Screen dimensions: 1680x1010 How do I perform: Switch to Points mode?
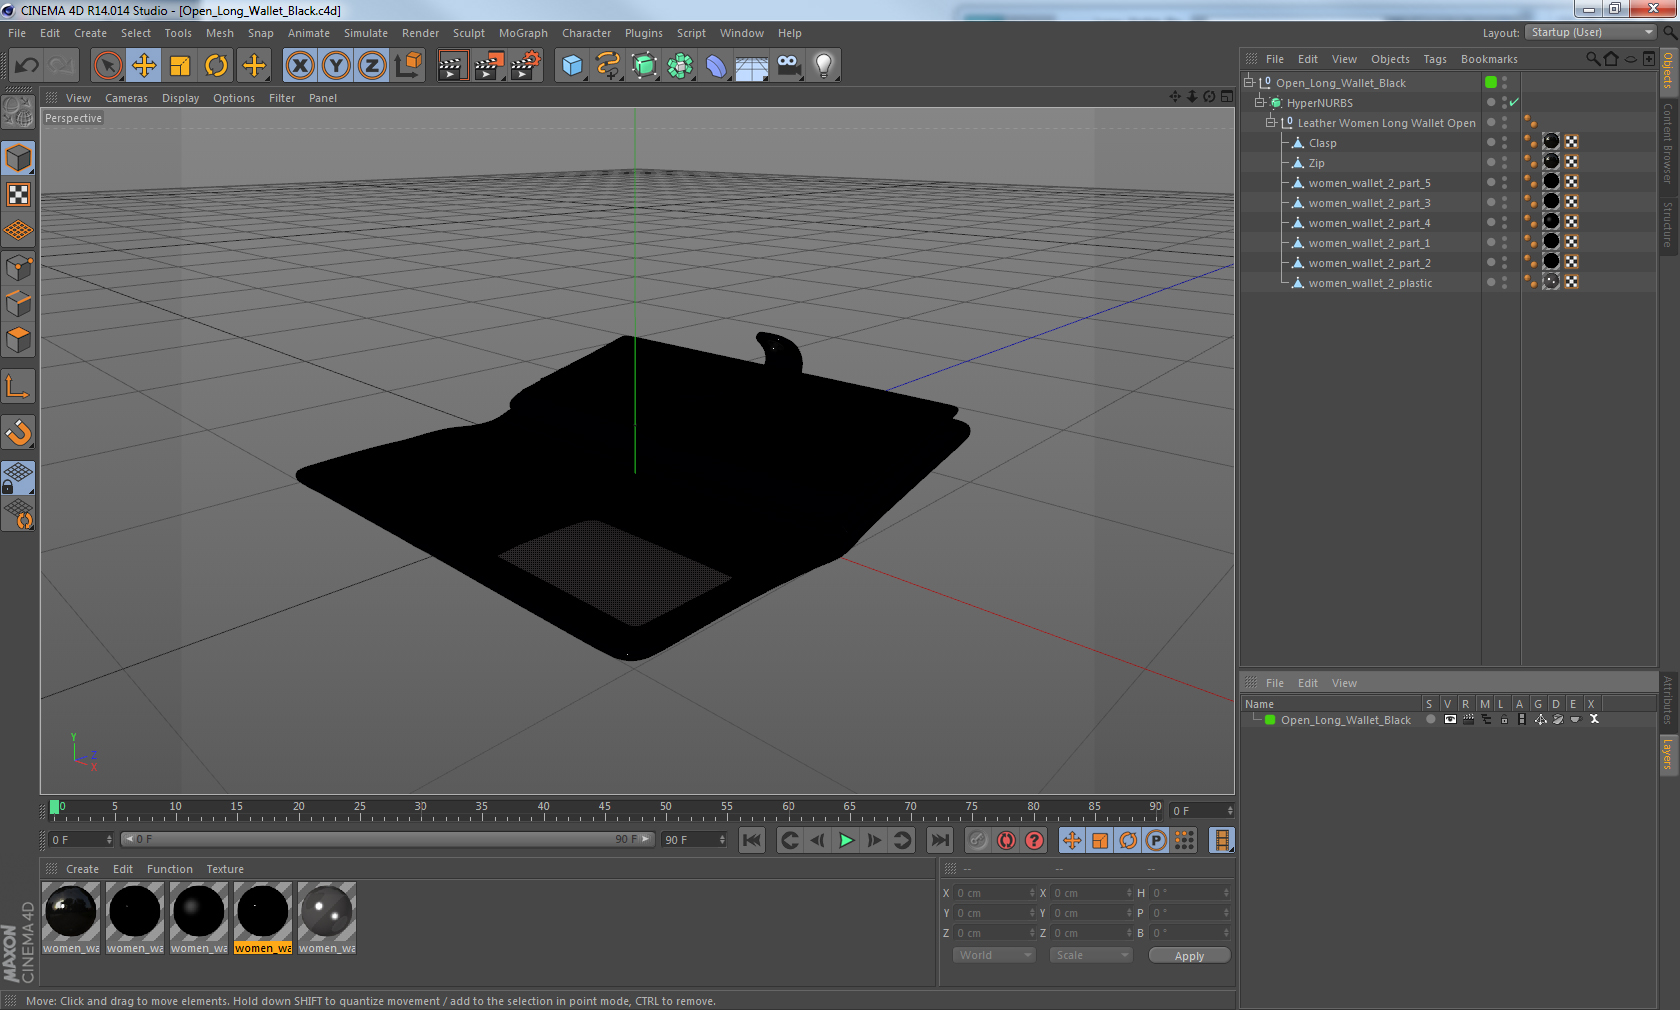[x=18, y=267]
